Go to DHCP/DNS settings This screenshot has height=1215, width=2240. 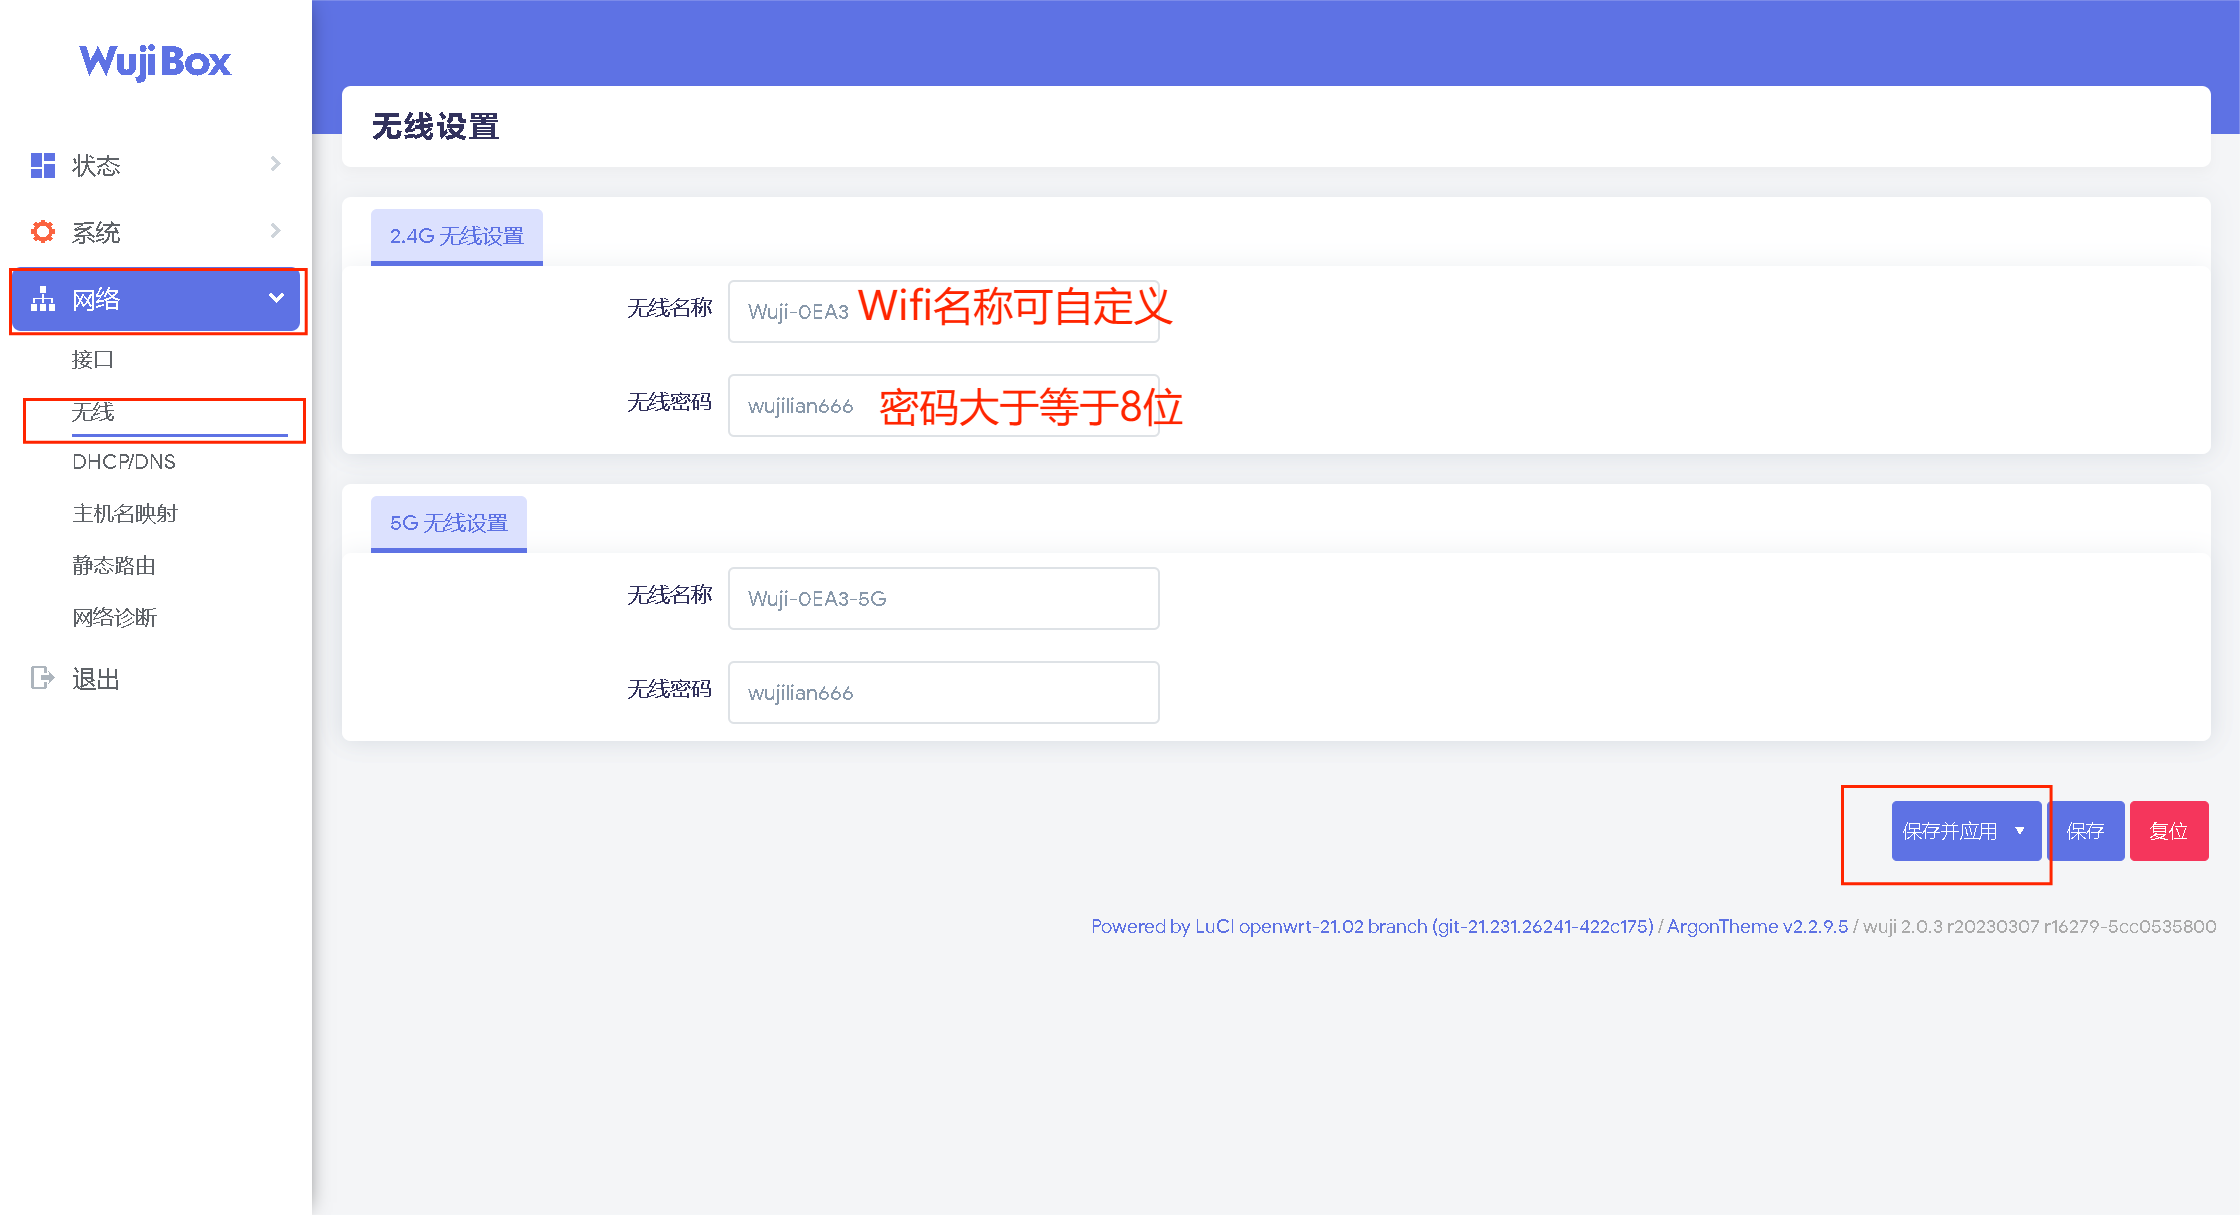click(x=124, y=462)
